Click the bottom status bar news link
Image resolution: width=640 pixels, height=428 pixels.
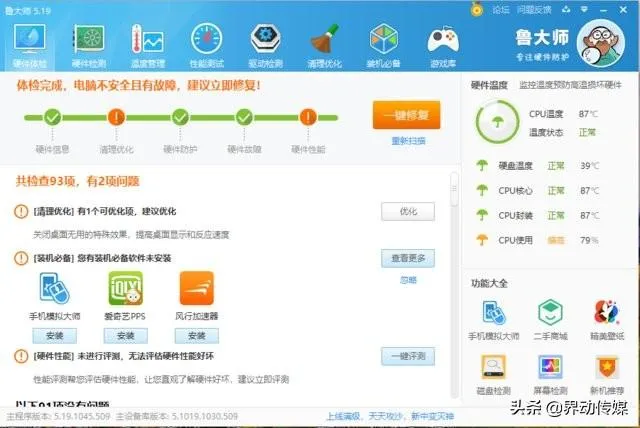tap(390, 416)
